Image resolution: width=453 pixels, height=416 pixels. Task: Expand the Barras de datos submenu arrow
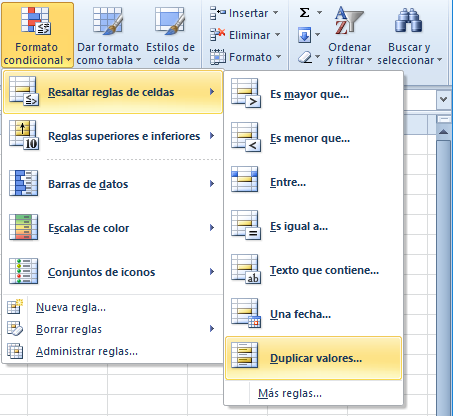[212, 184]
